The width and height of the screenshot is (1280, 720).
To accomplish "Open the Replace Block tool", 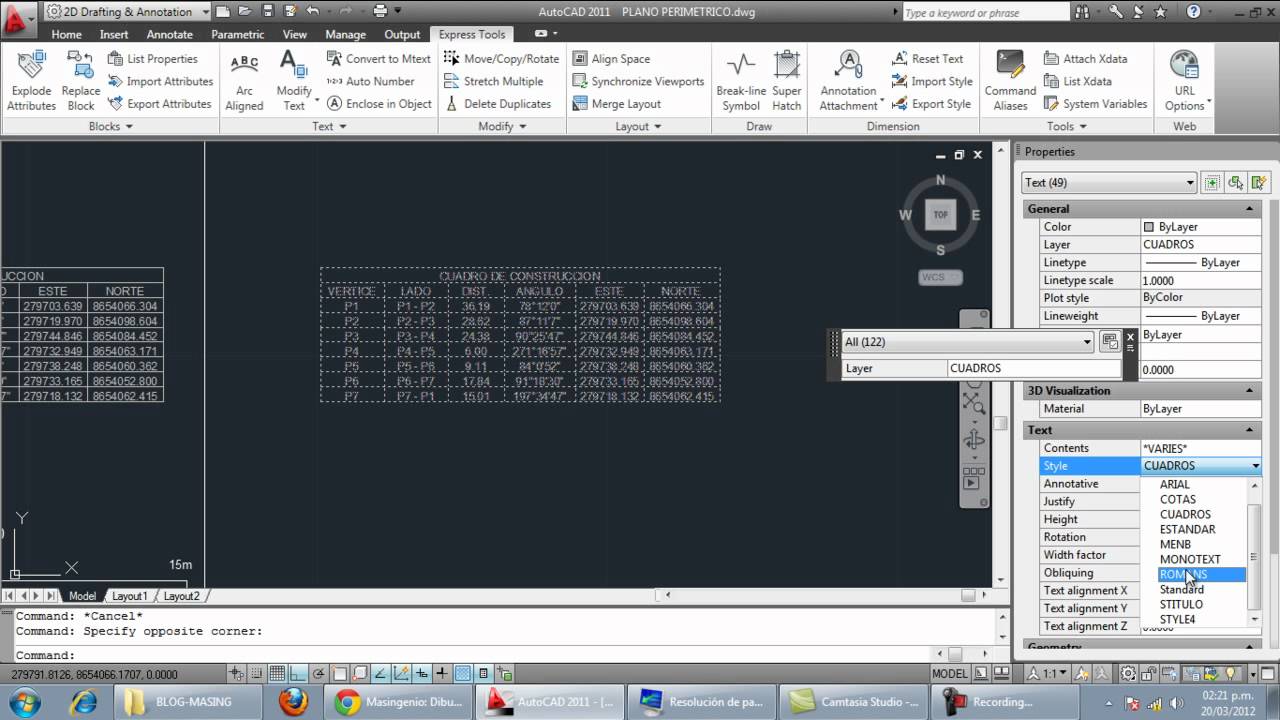I will (x=80, y=81).
